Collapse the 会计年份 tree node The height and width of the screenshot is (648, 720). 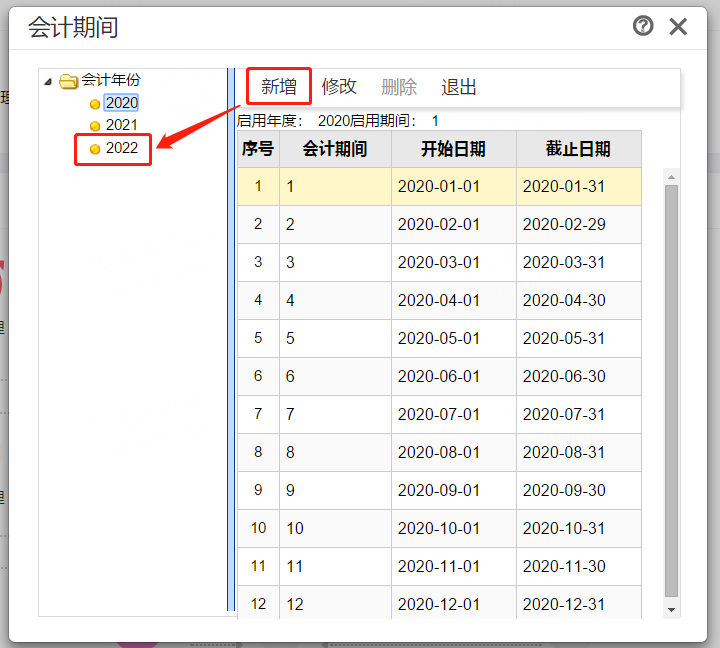48,81
